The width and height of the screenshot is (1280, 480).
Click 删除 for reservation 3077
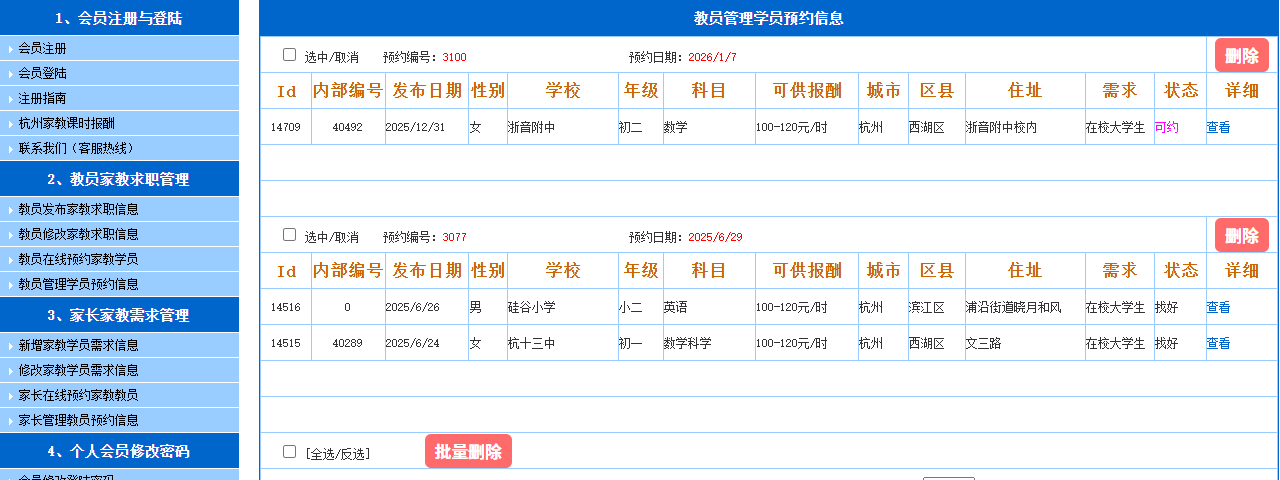point(1241,235)
